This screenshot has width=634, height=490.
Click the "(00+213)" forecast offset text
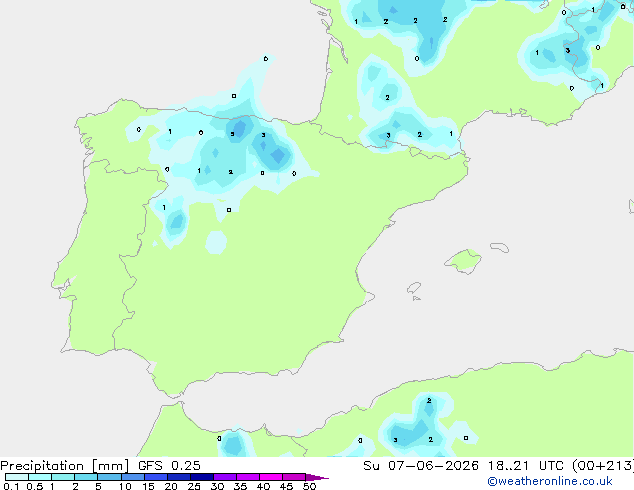(x=603, y=466)
